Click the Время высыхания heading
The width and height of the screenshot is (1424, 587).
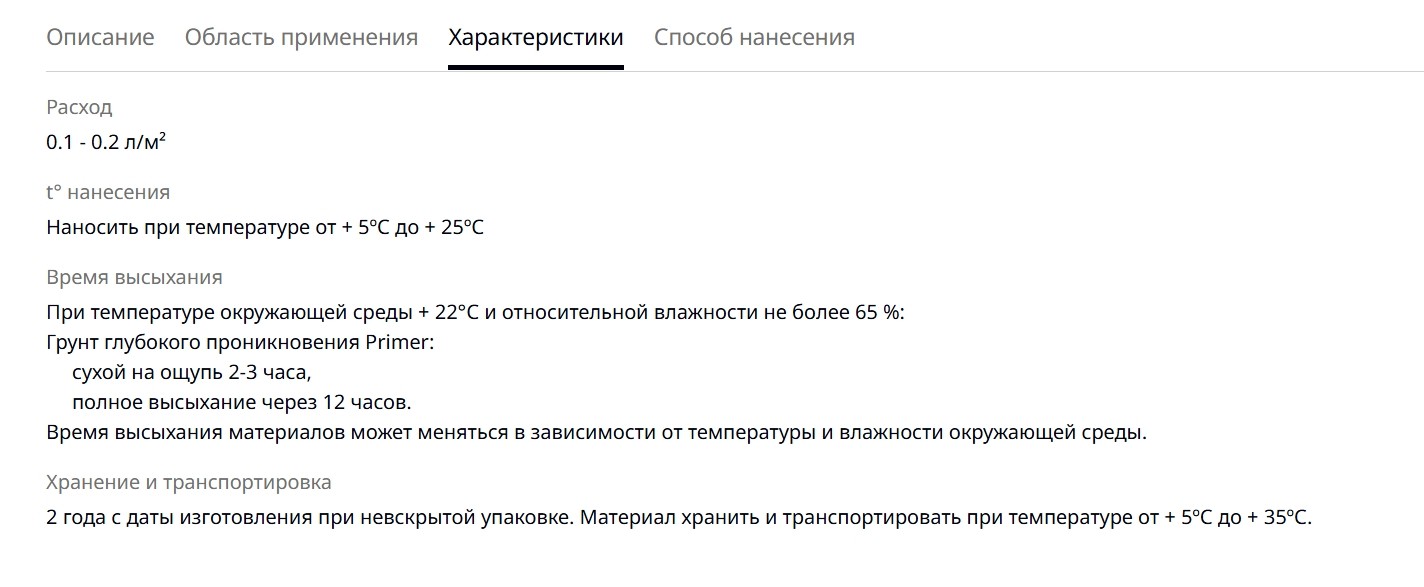tap(134, 277)
